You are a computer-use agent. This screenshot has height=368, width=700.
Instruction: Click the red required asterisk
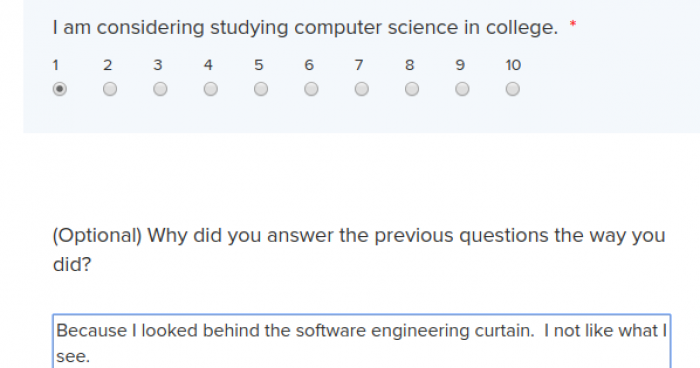(x=573, y=24)
